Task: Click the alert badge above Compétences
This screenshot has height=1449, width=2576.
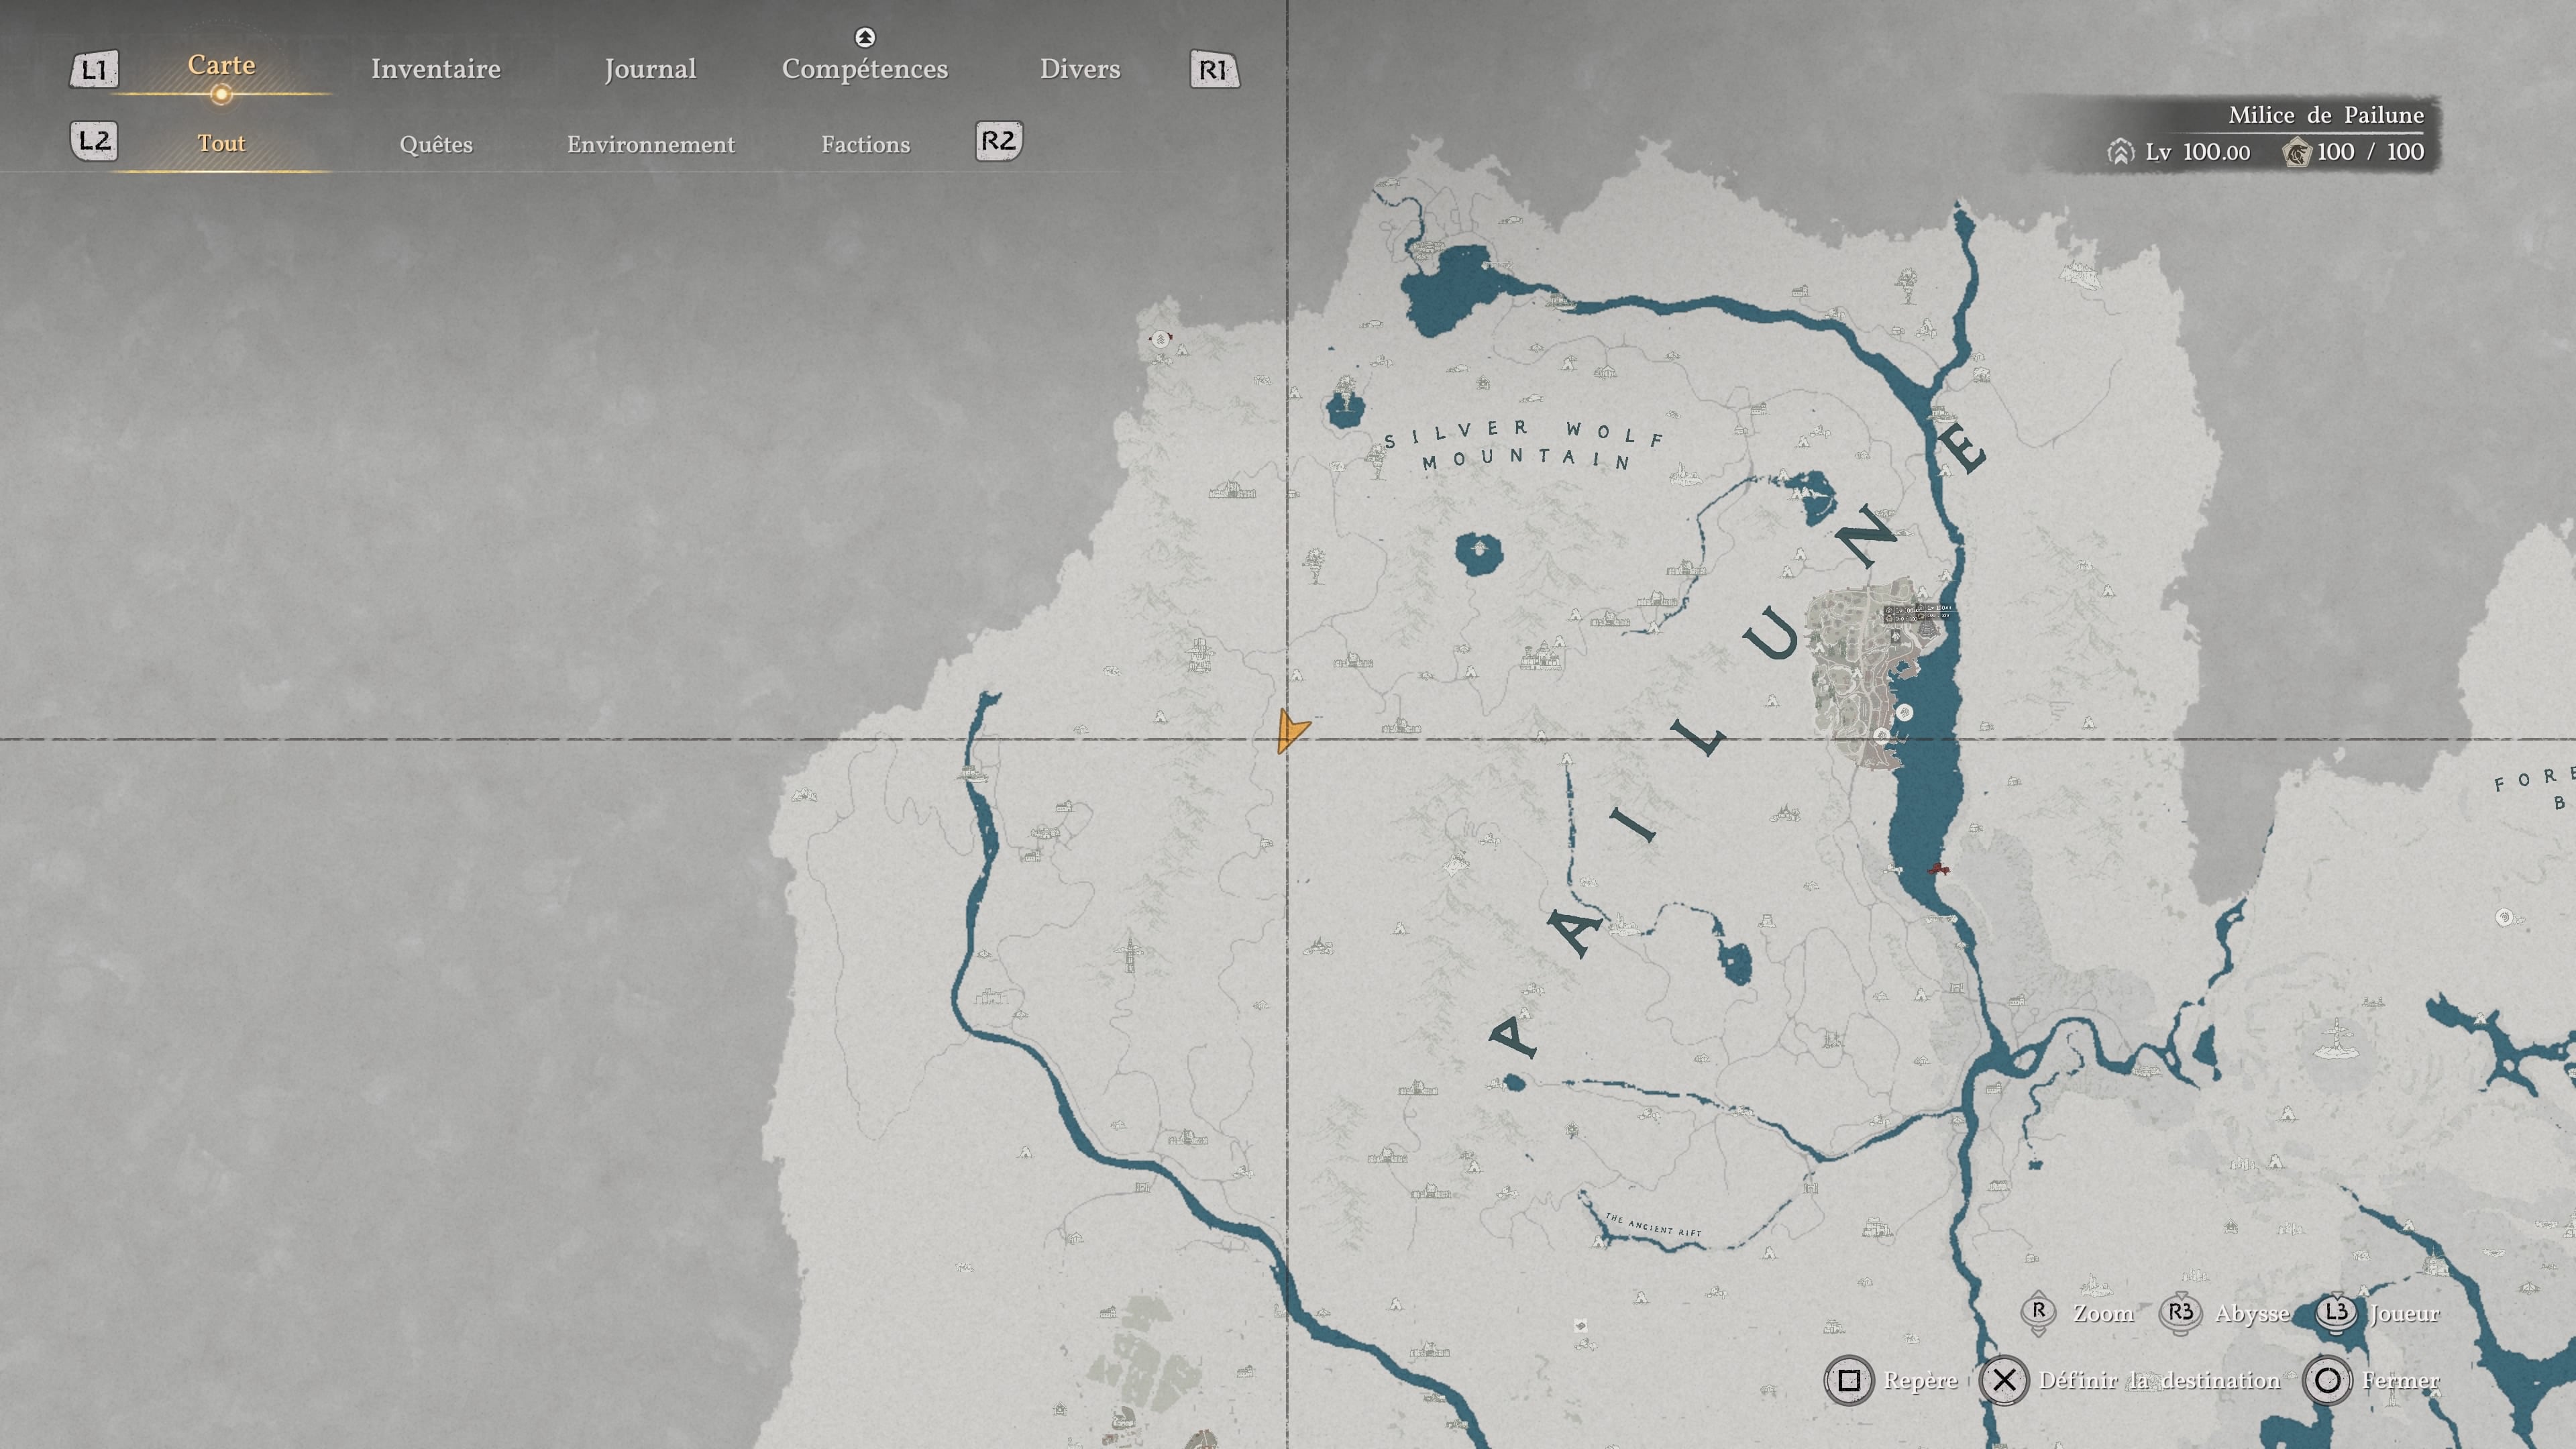Action: (x=865, y=38)
